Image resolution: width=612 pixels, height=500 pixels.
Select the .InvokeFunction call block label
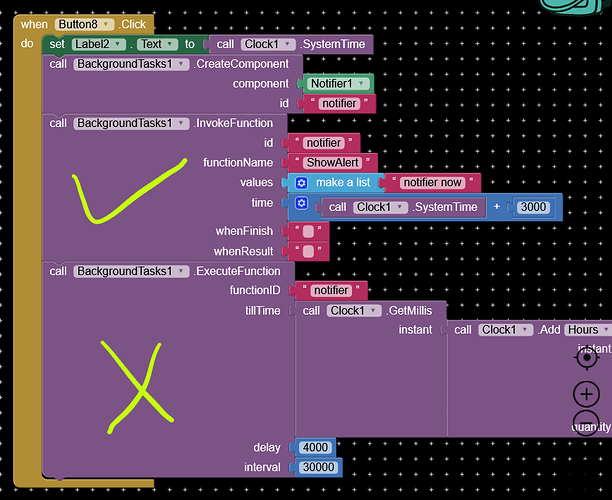[234, 123]
